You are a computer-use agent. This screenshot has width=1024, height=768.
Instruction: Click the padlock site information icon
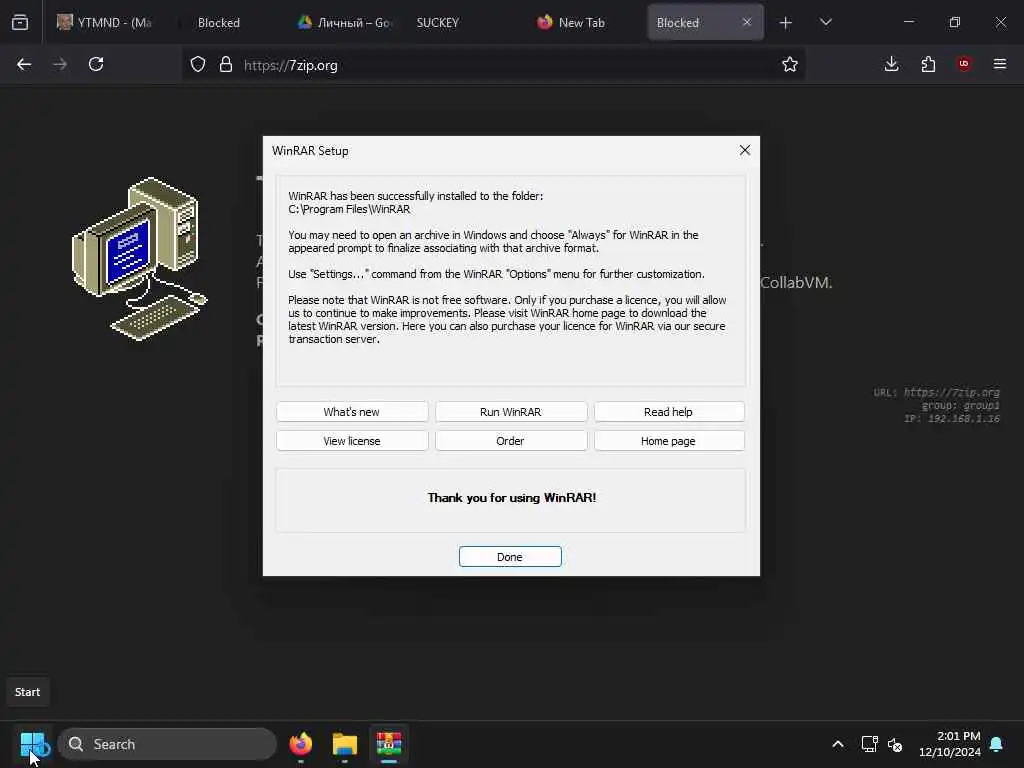tap(226, 65)
